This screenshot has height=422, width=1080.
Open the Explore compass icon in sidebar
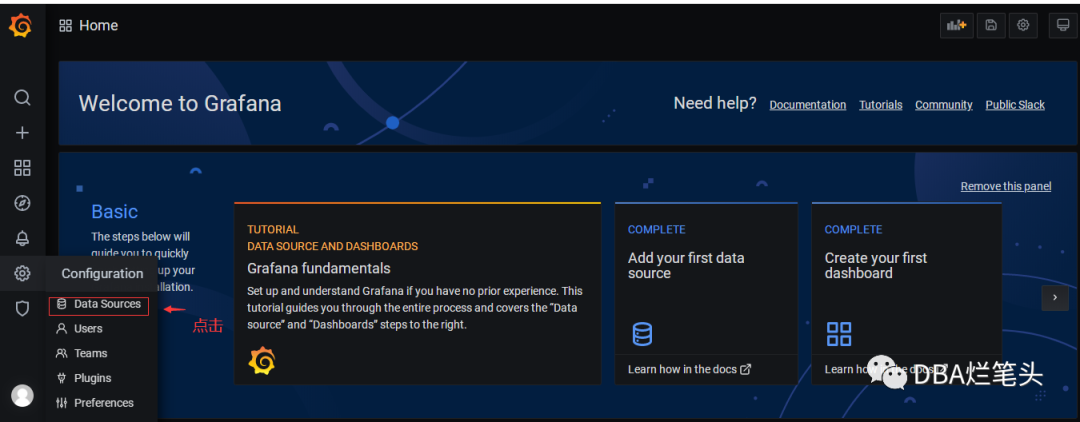coord(23,203)
